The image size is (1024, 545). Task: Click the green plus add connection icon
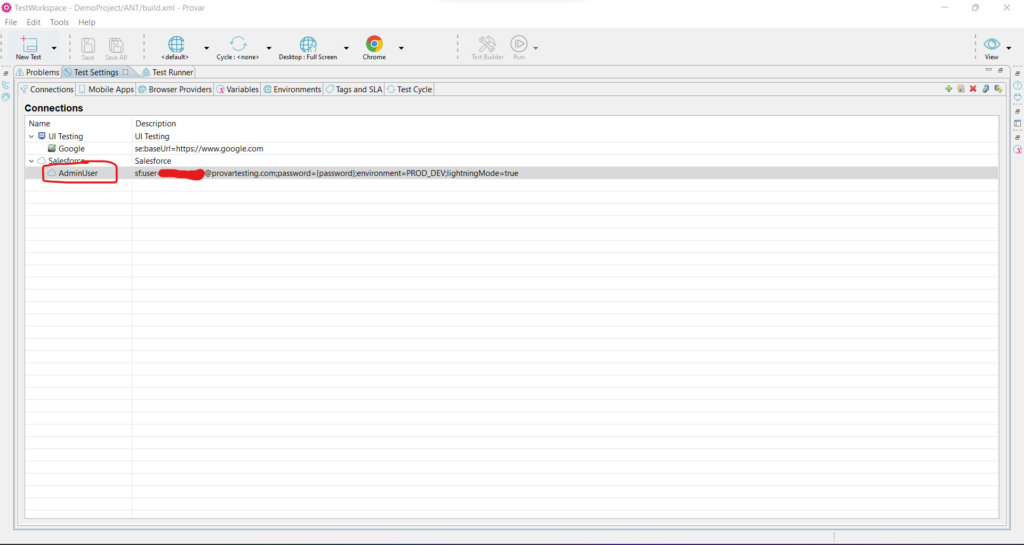click(x=948, y=89)
